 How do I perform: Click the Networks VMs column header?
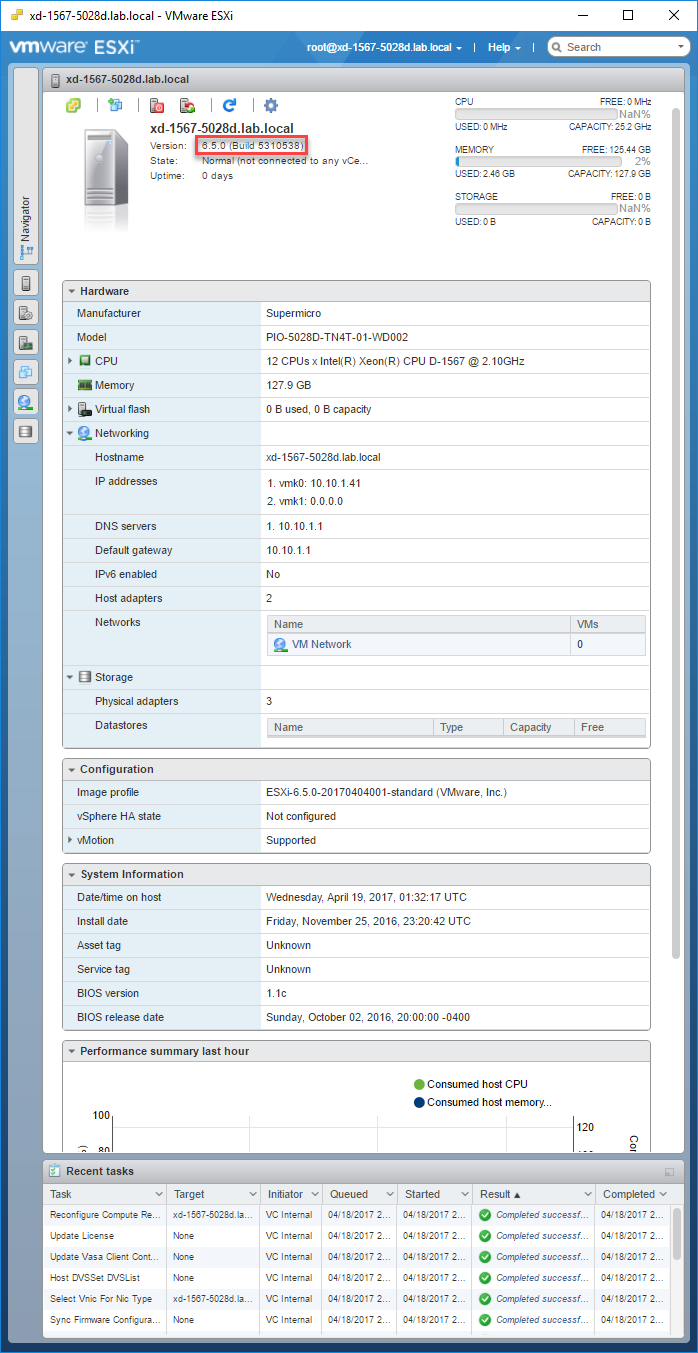pos(608,623)
